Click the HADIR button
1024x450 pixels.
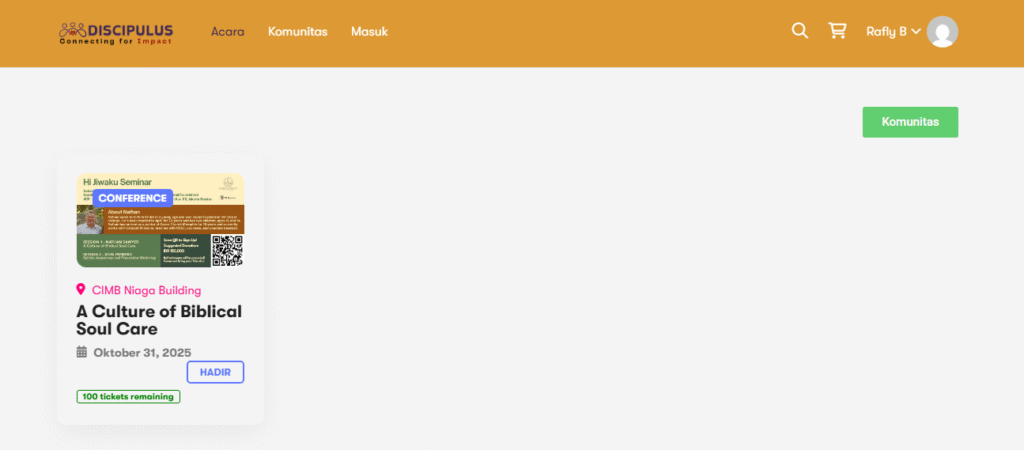click(x=216, y=372)
